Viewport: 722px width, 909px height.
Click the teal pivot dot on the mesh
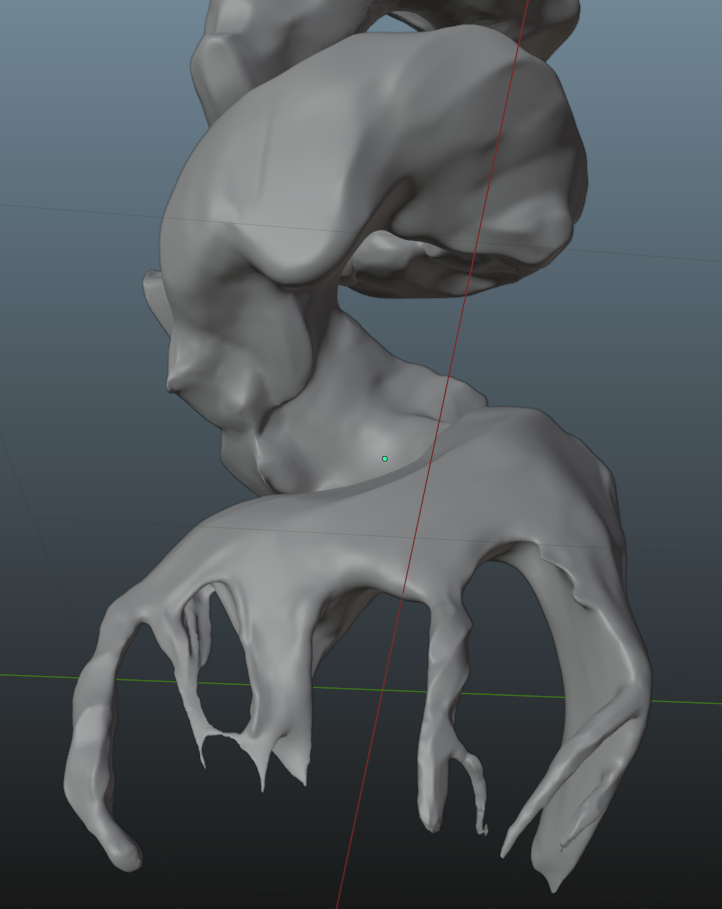coord(385,459)
